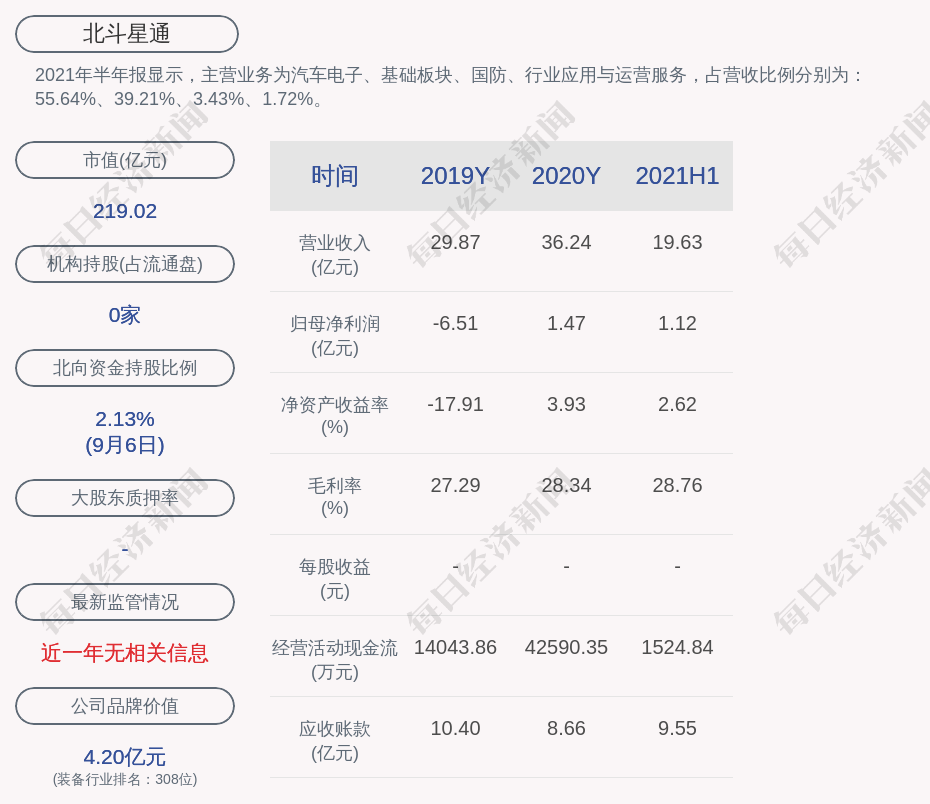Select the 应收账款 2021H1 value 9.55

coord(677,728)
